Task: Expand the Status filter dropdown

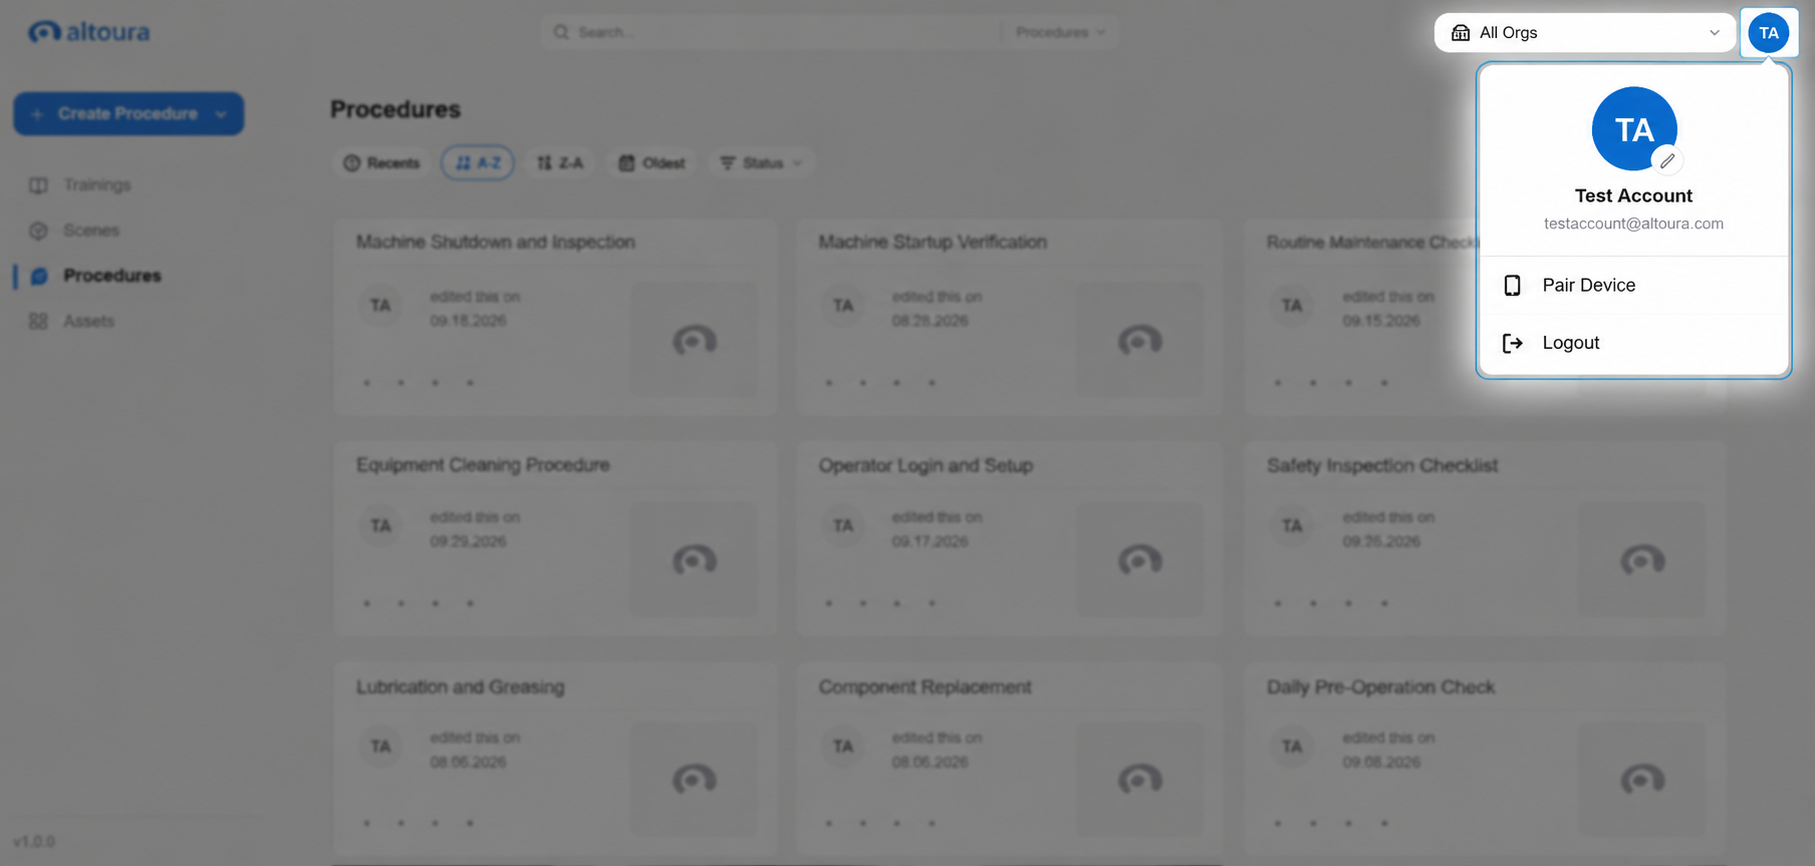Action: pyautogui.click(x=762, y=163)
